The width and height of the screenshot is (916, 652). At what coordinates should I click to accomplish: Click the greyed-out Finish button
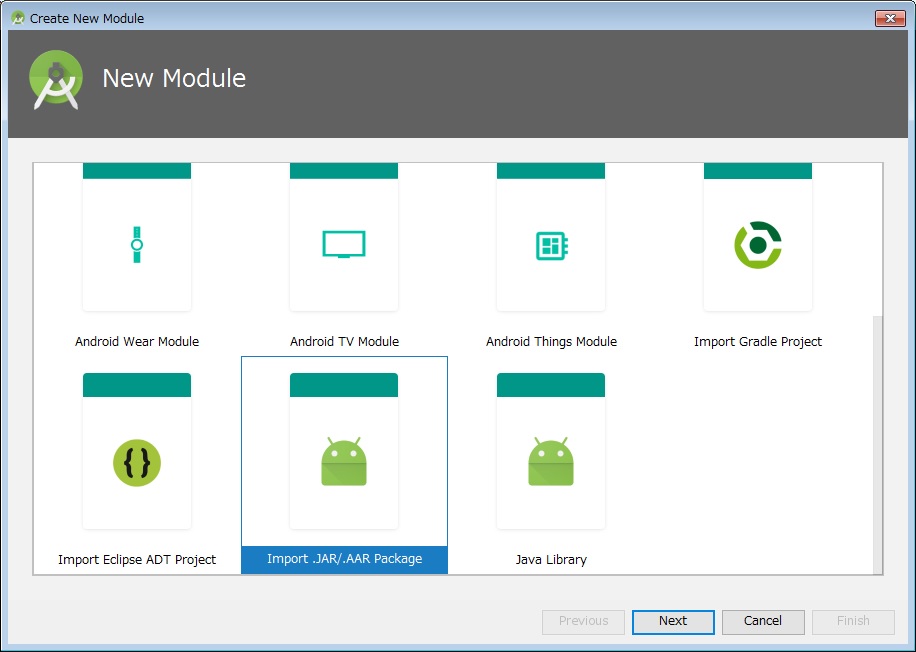coord(853,621)
